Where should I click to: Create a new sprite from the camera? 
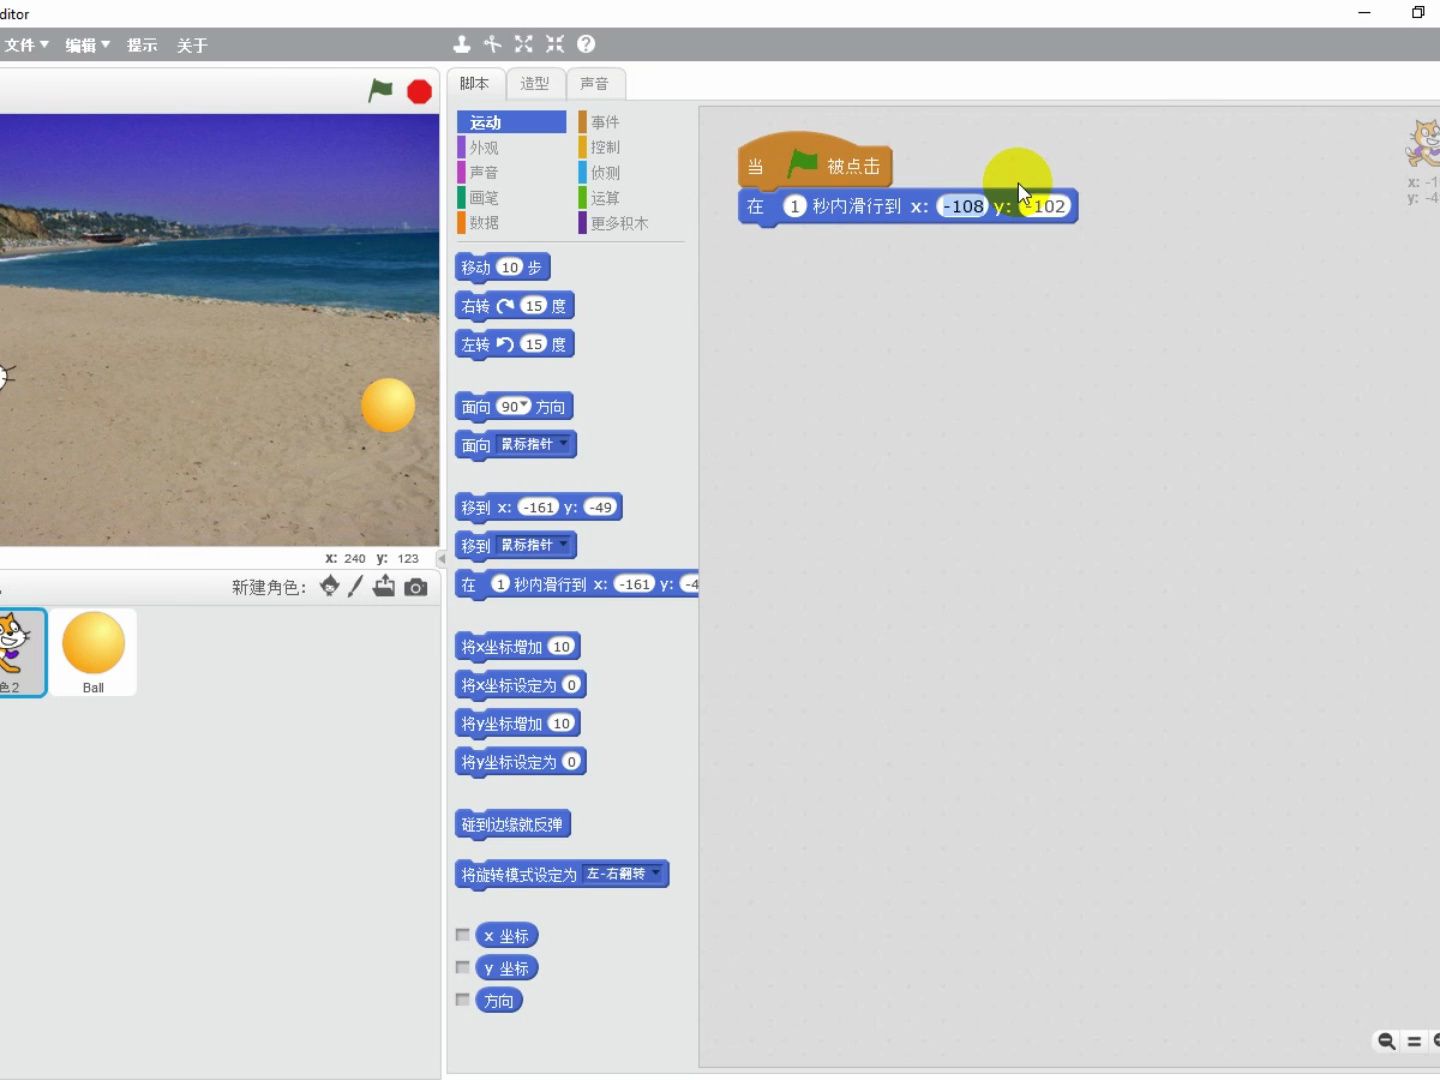(416, 587)
